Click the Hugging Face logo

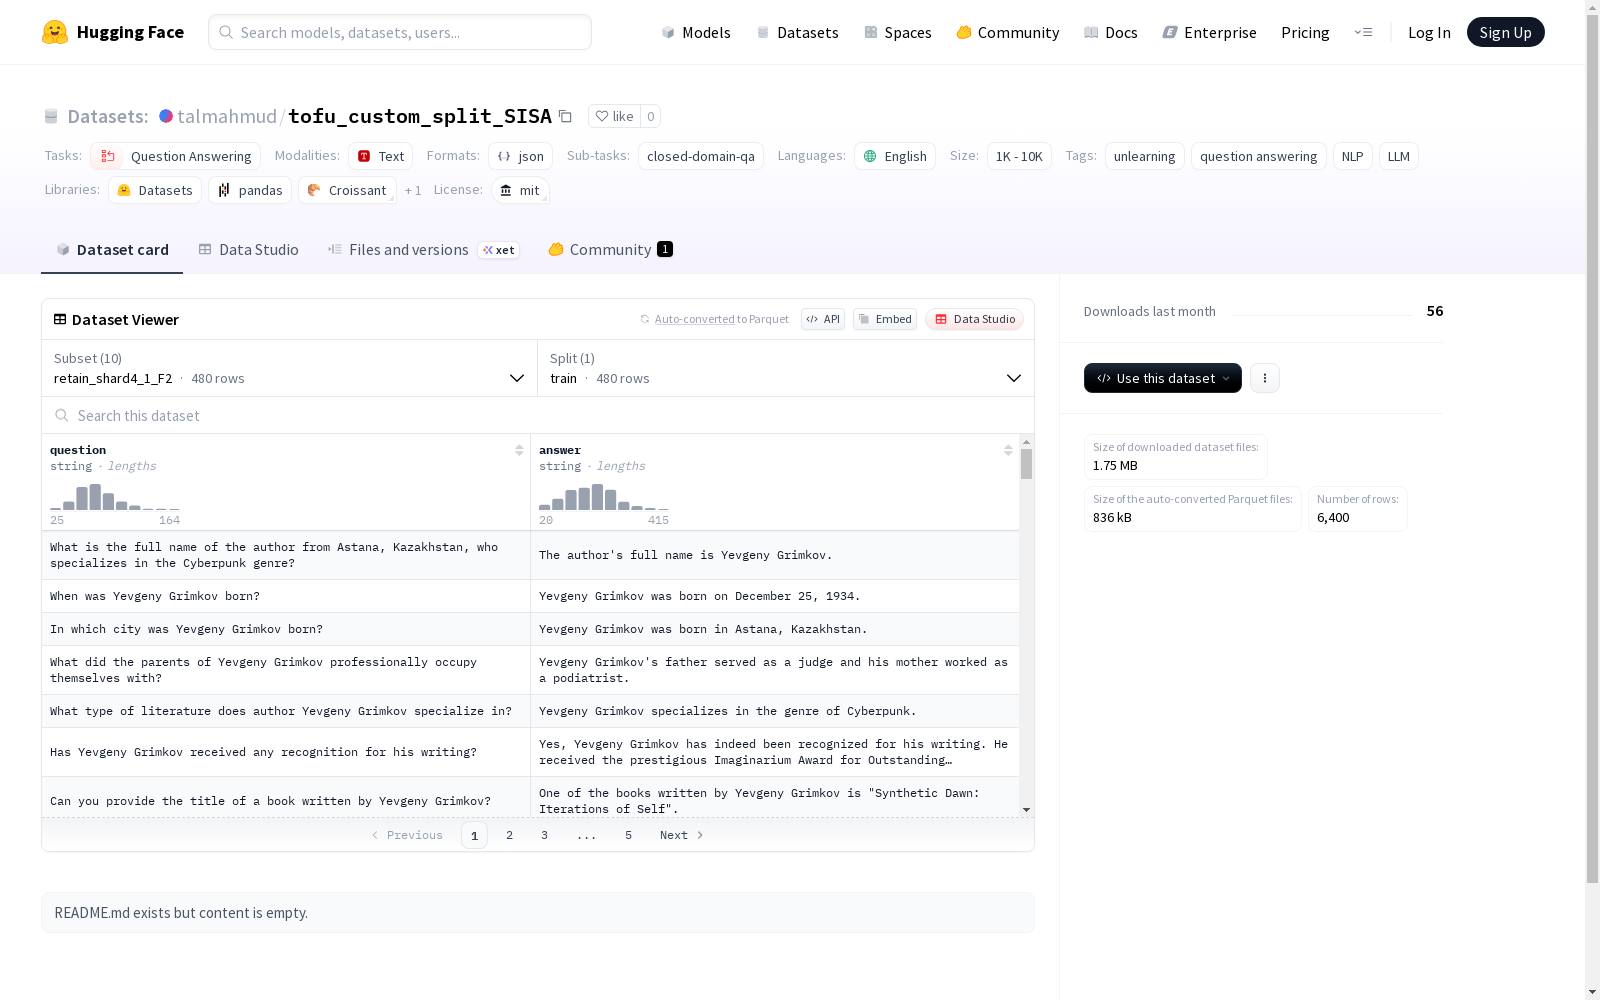point(112,32)
